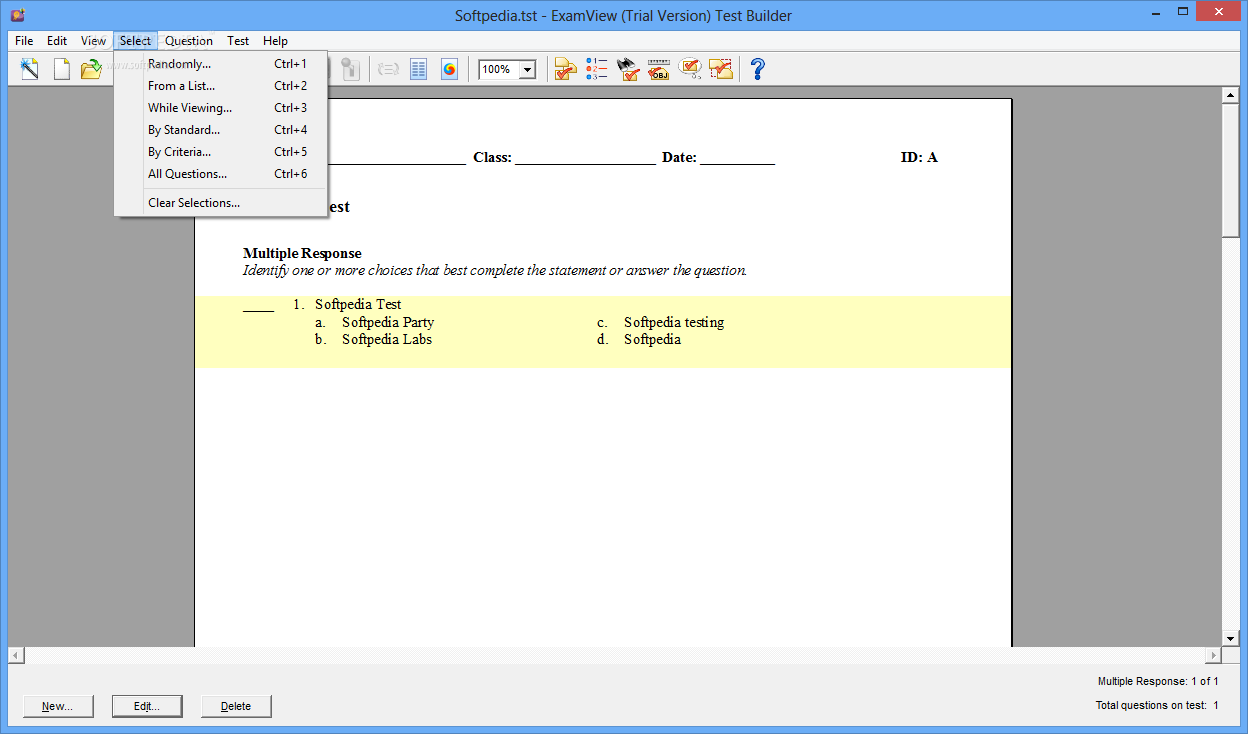The image size is (1248, 734).
Task: Click the vertical scrollbar up arrow
Action: click(1231, 95)
